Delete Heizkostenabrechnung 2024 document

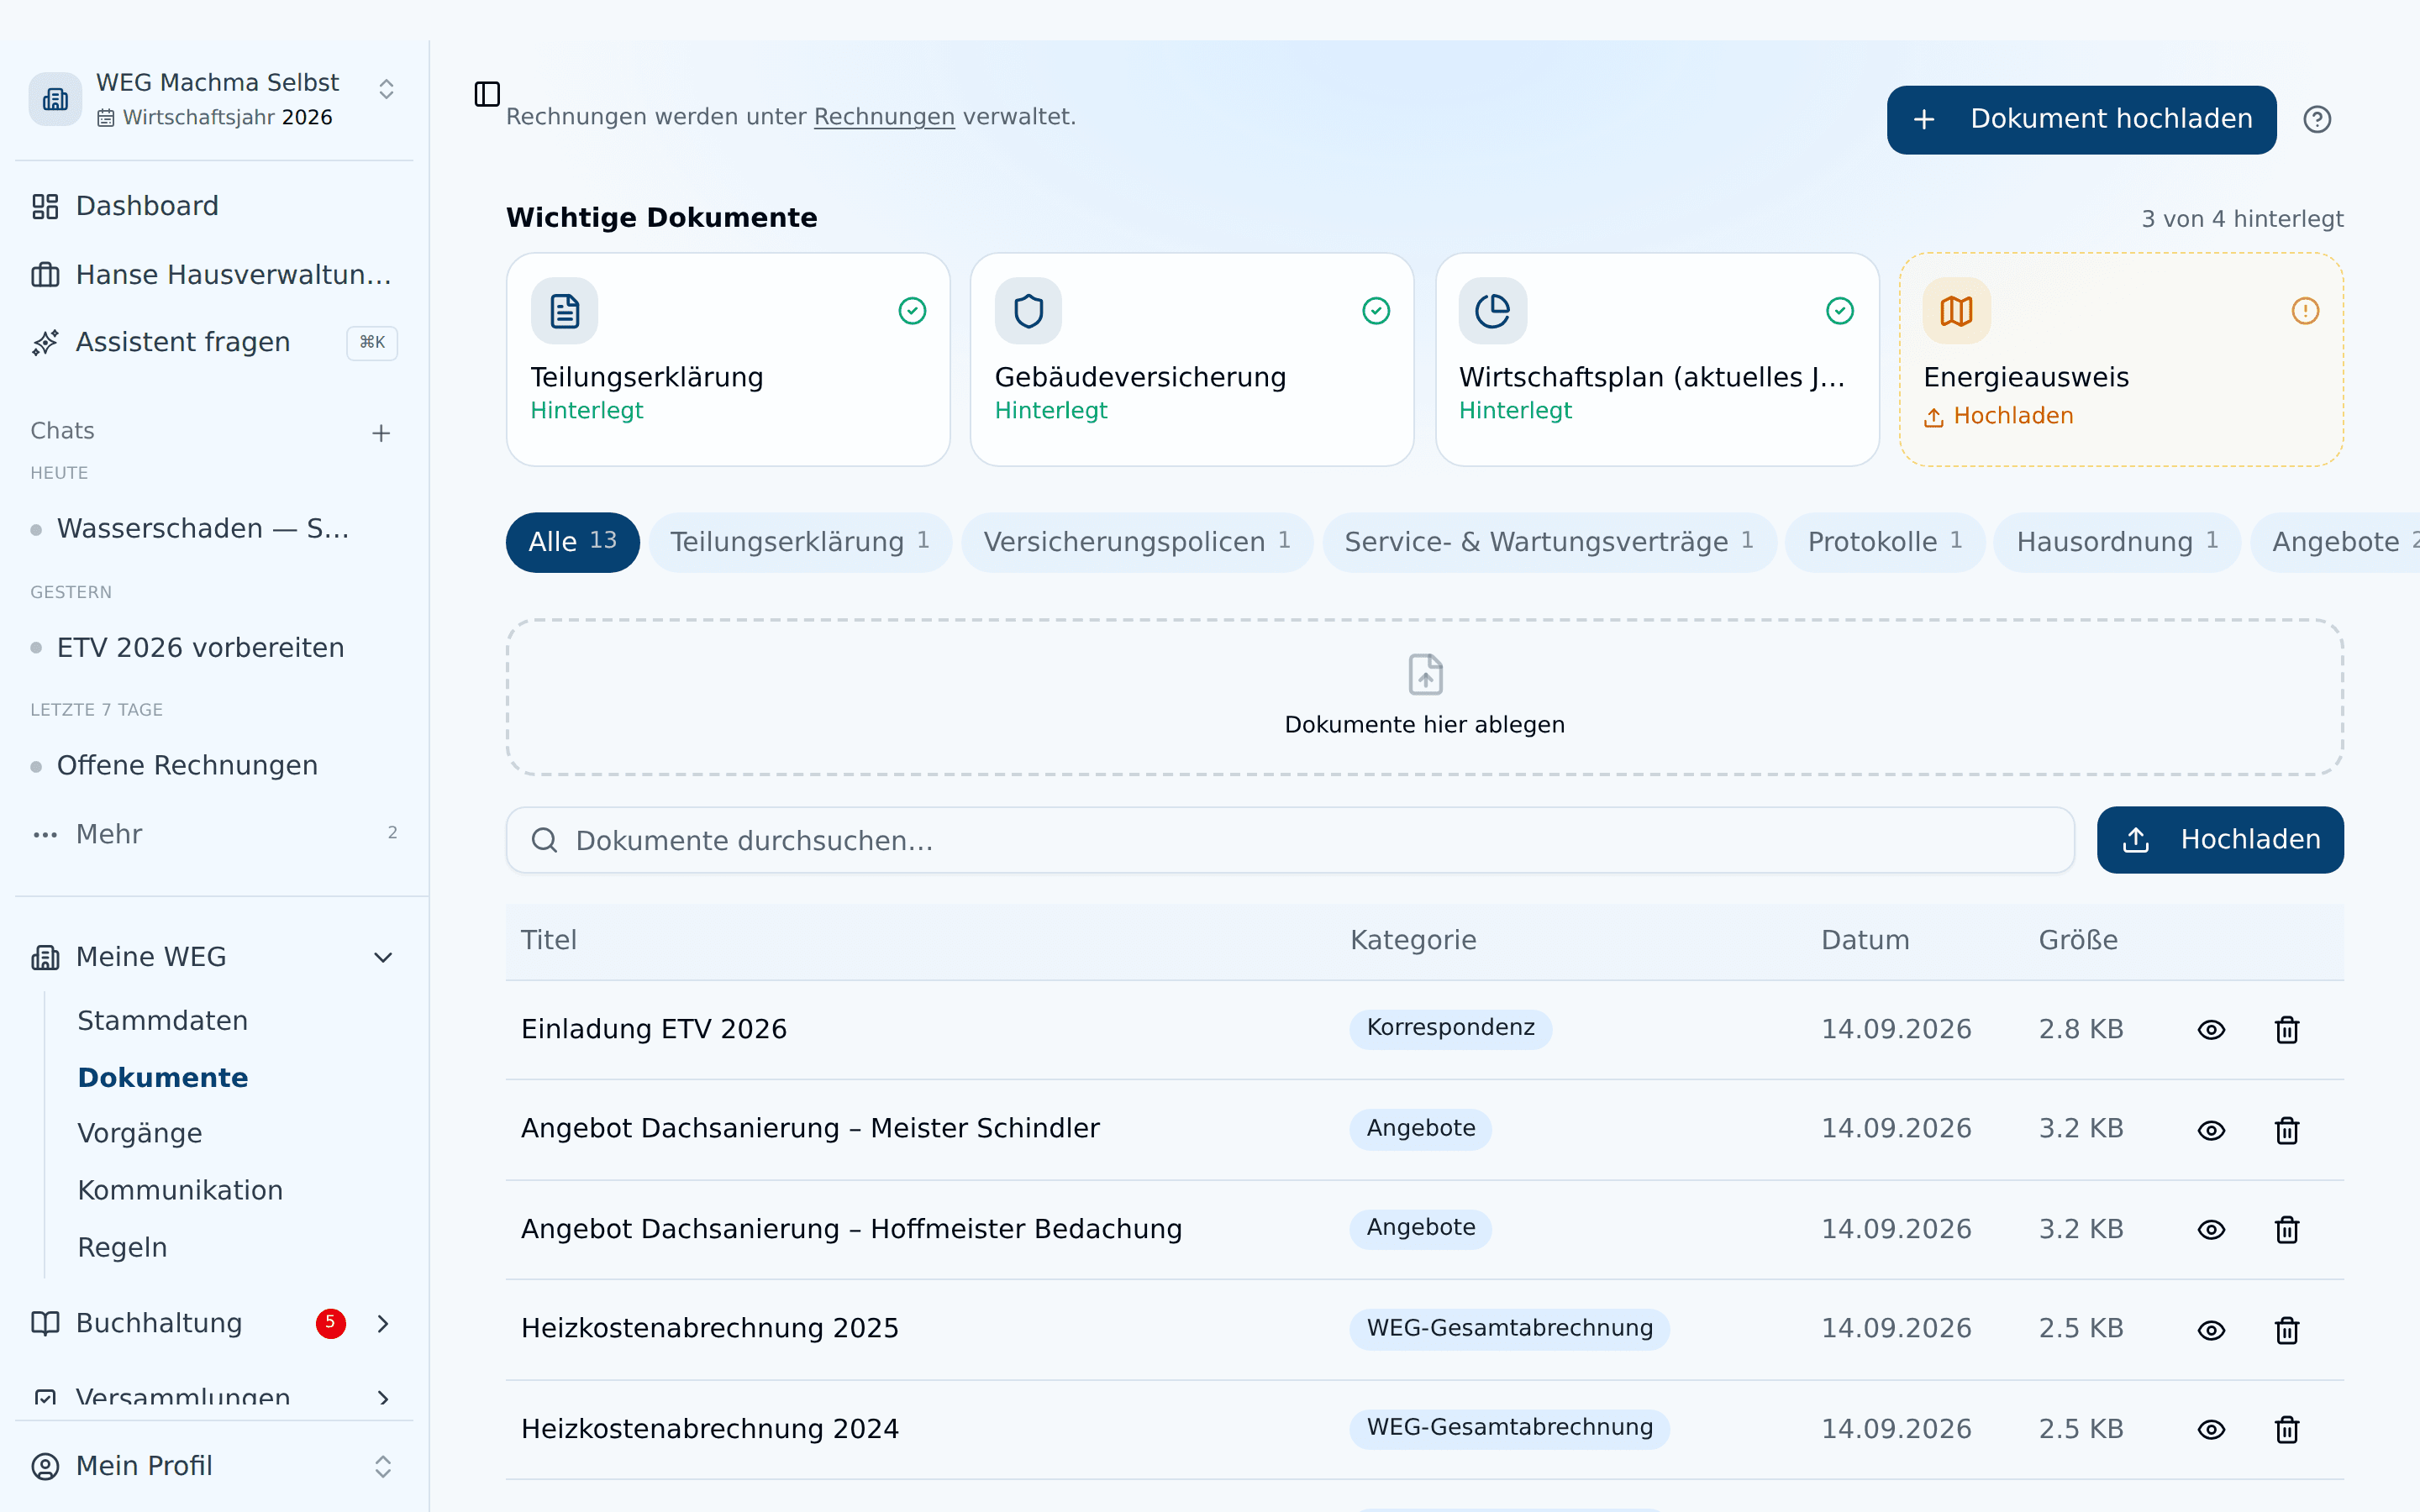(x=2287, y=1429)
